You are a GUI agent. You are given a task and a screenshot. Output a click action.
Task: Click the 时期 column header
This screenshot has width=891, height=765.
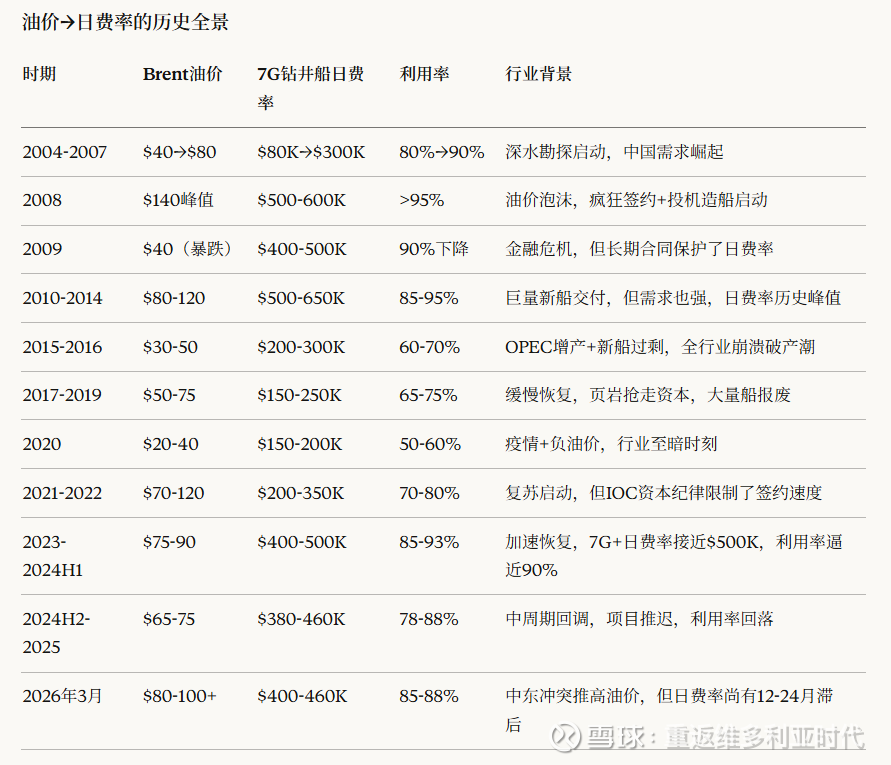[x=39, y=74]
